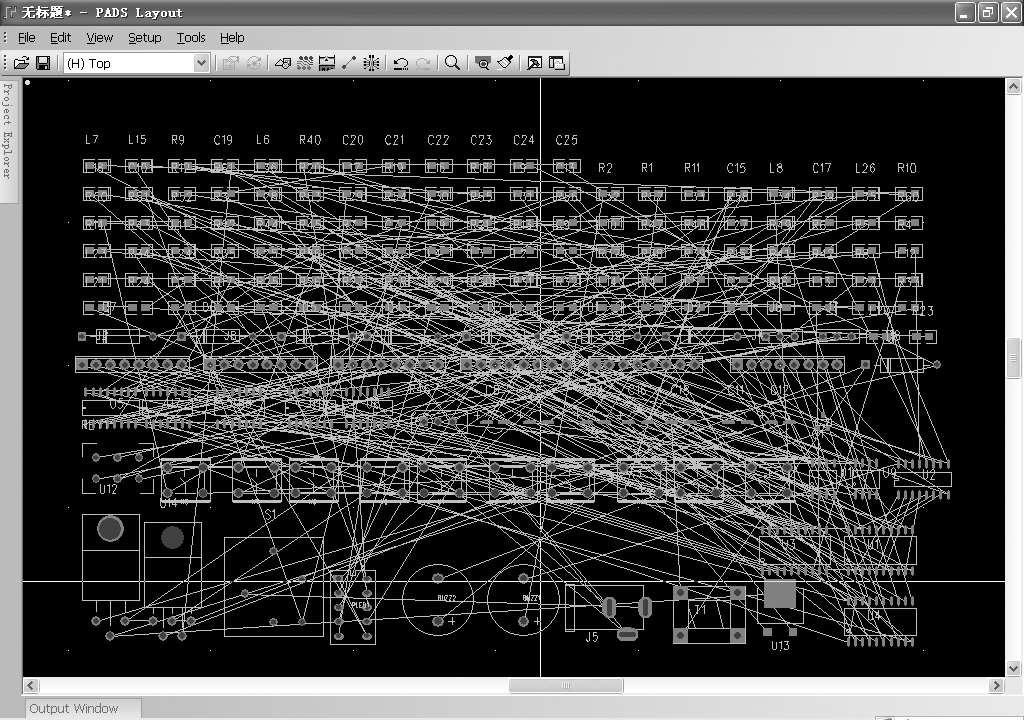Open the Edit menu

pos(60,38)
